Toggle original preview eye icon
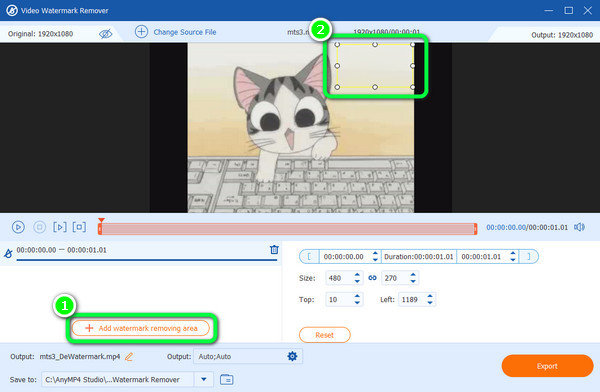 pos(105,34)
